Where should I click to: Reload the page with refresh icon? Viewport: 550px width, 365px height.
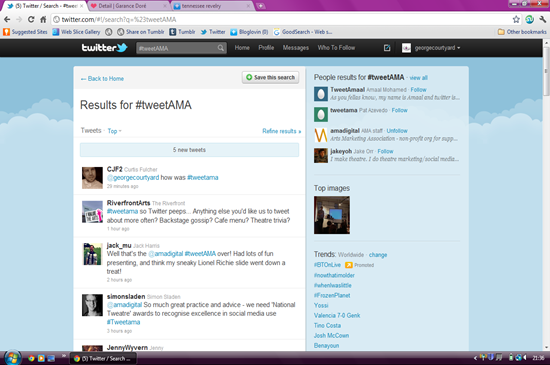coord(31,19)
